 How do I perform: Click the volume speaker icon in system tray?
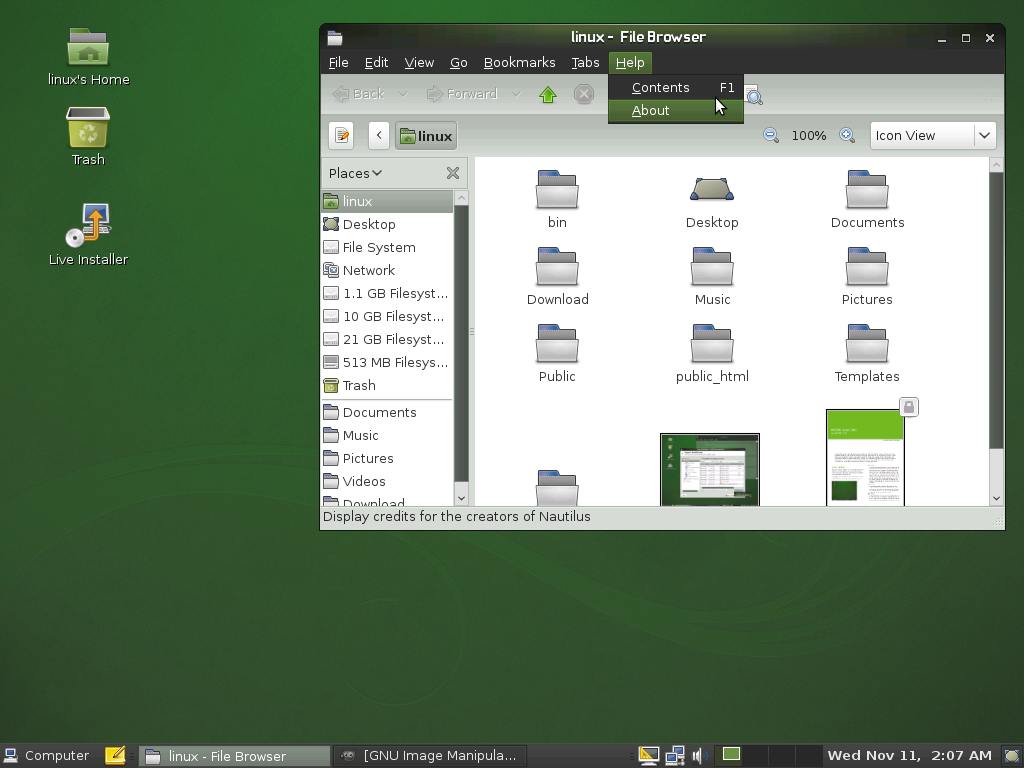(698, 756)
